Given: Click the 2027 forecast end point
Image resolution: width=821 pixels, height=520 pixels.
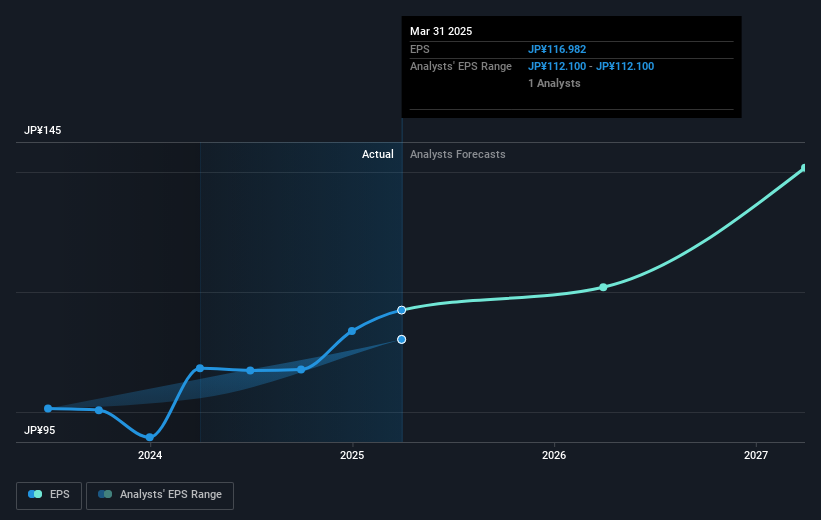Looking at the screenshot, I should (804, 168).
